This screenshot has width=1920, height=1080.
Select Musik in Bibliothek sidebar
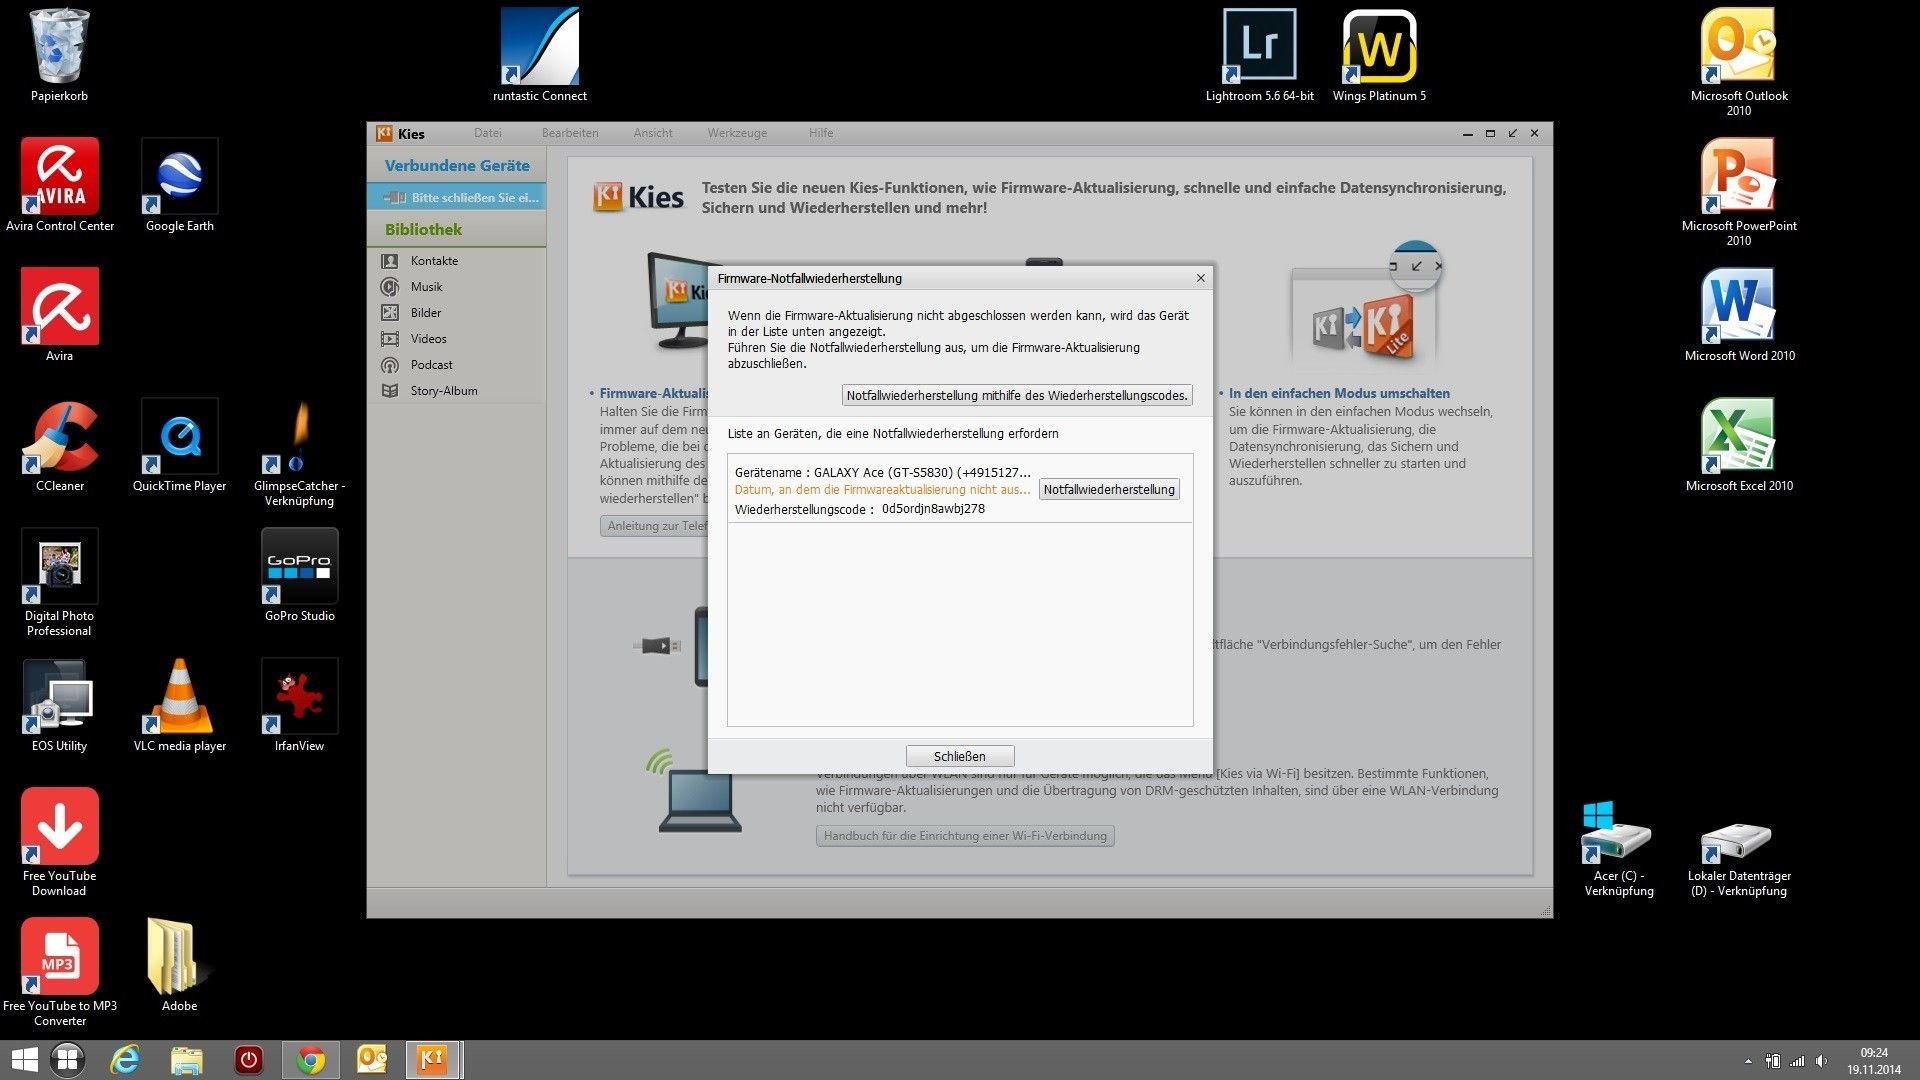coord(457,287)
